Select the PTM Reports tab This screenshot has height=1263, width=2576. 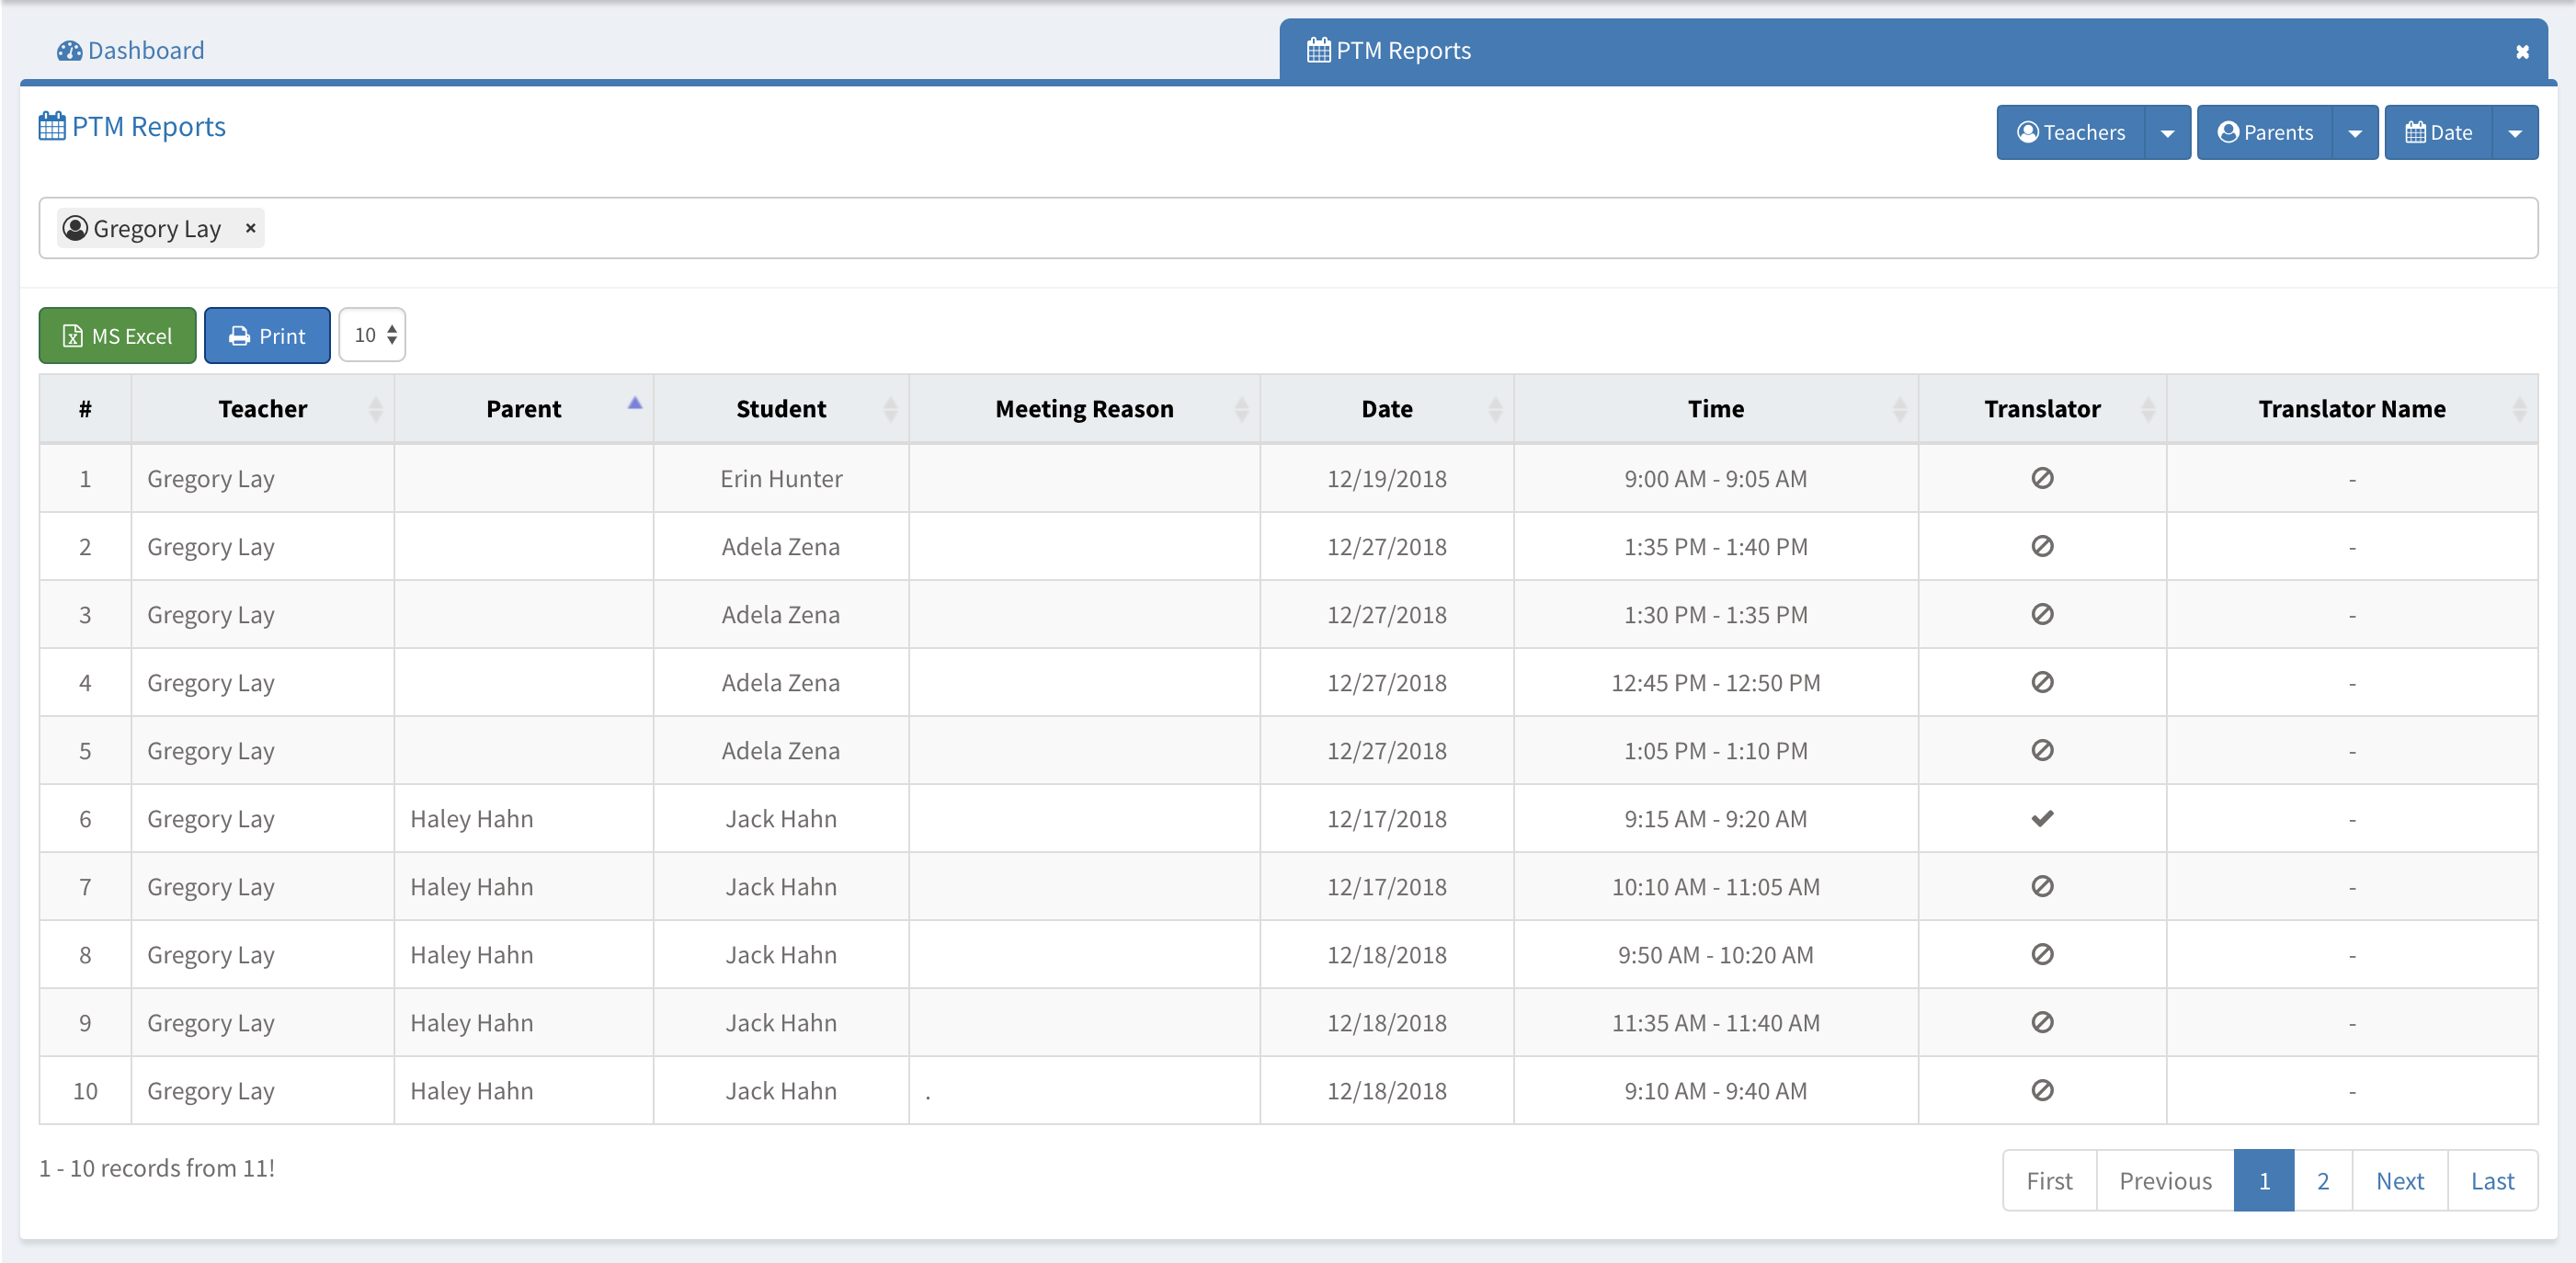pos(1390,50)
